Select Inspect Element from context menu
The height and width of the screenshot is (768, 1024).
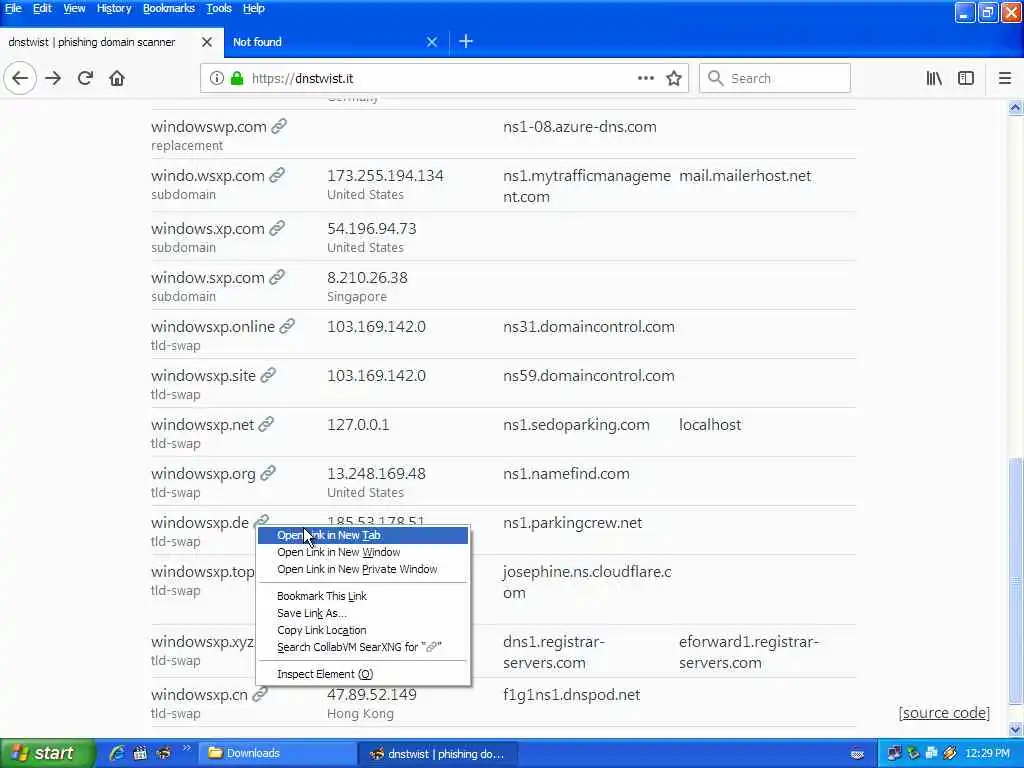tap(362, 674)
